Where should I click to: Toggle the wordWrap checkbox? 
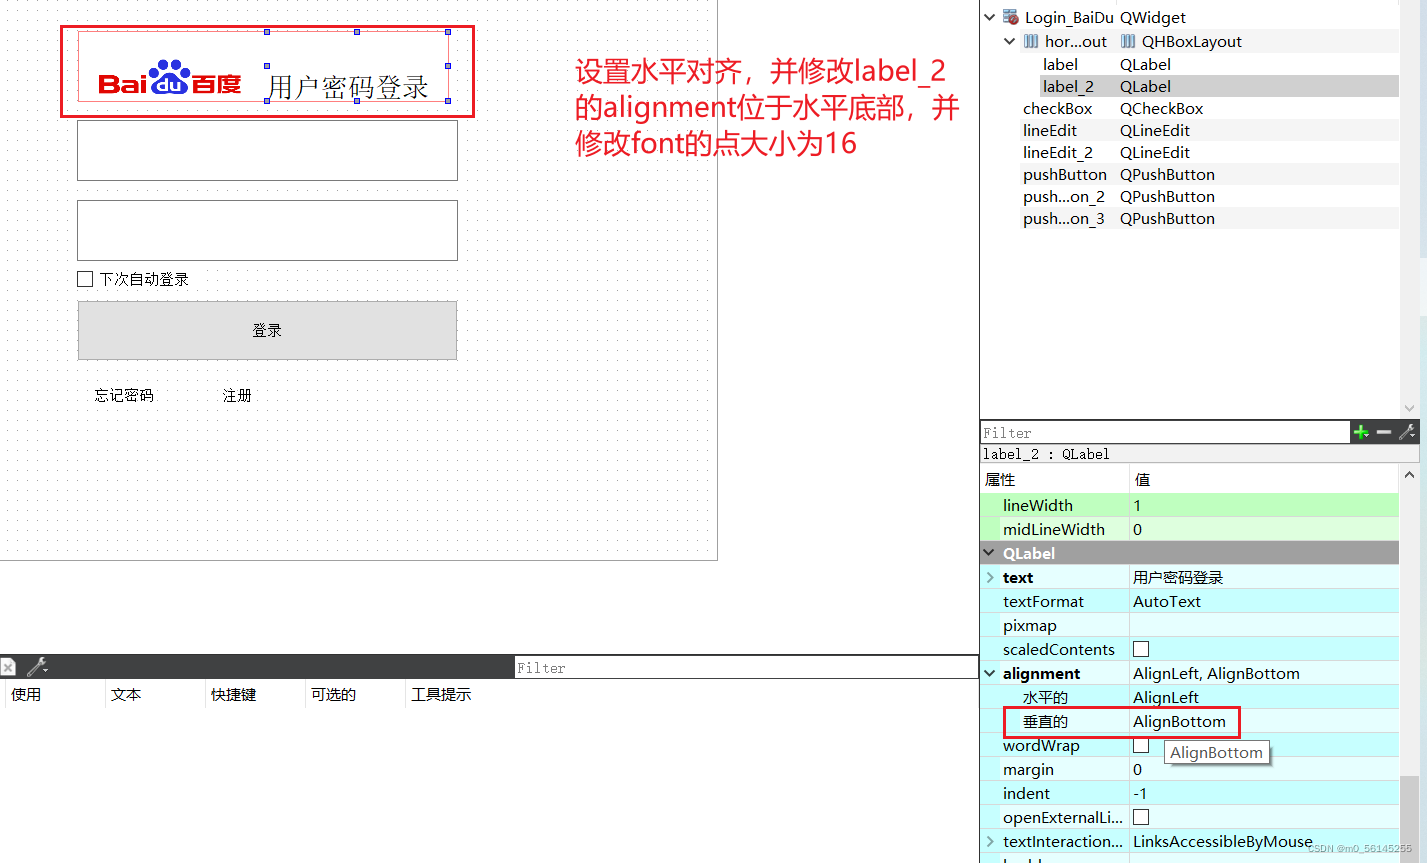tap(1141, 745)
